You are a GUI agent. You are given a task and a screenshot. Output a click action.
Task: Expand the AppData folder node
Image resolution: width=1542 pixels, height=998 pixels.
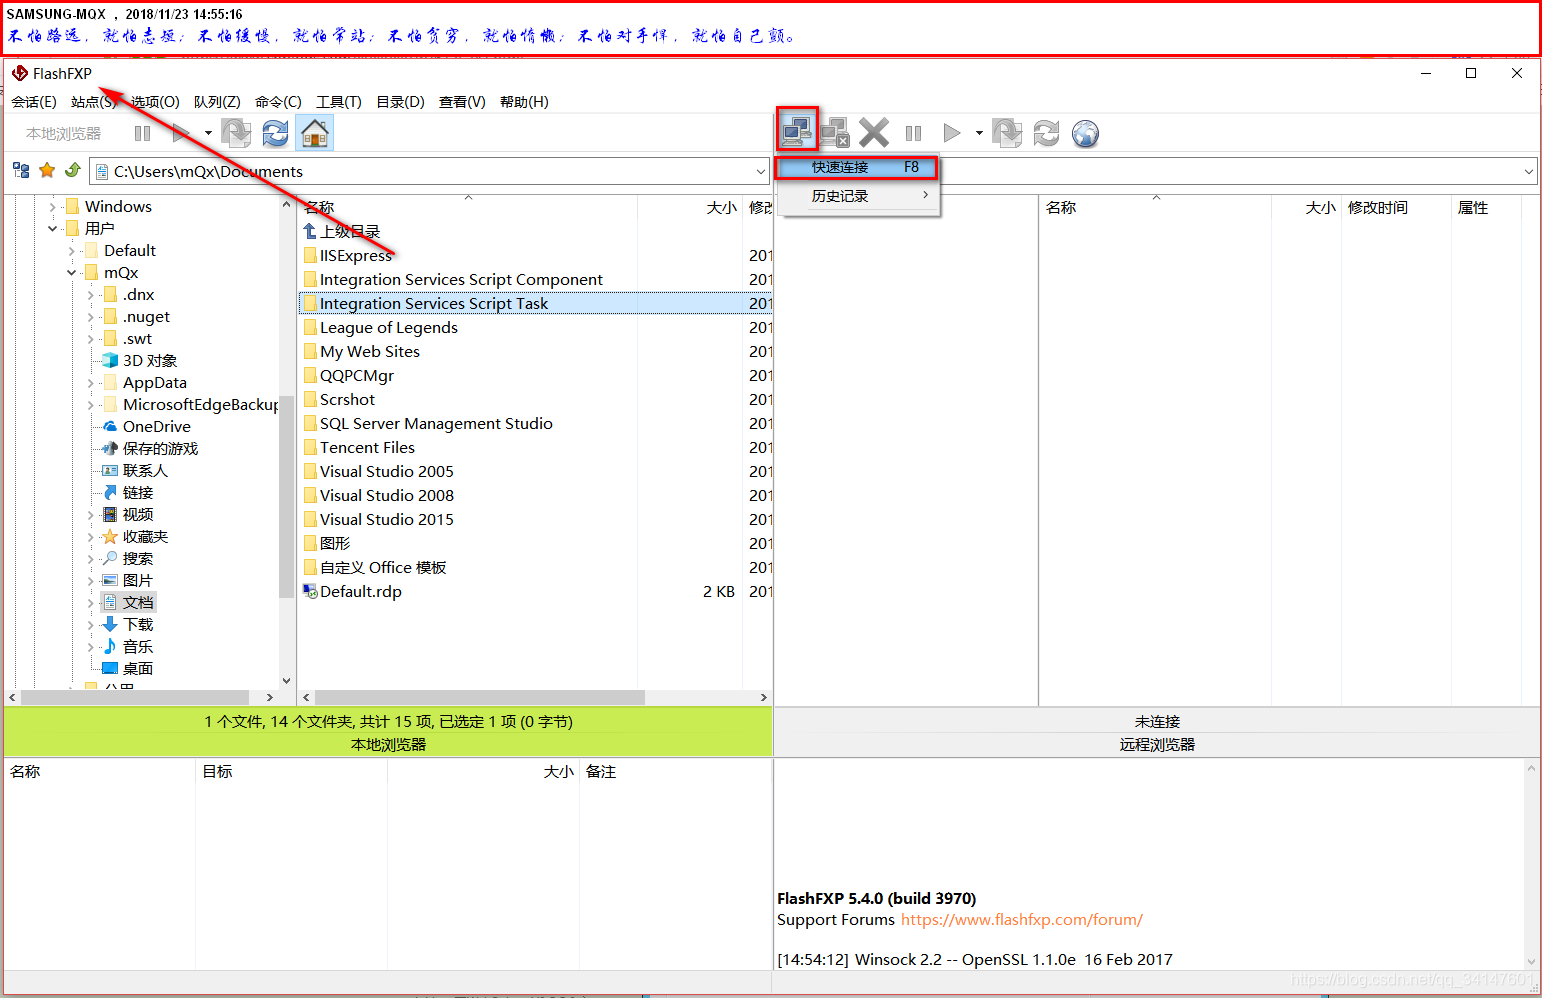pos(90,382)
